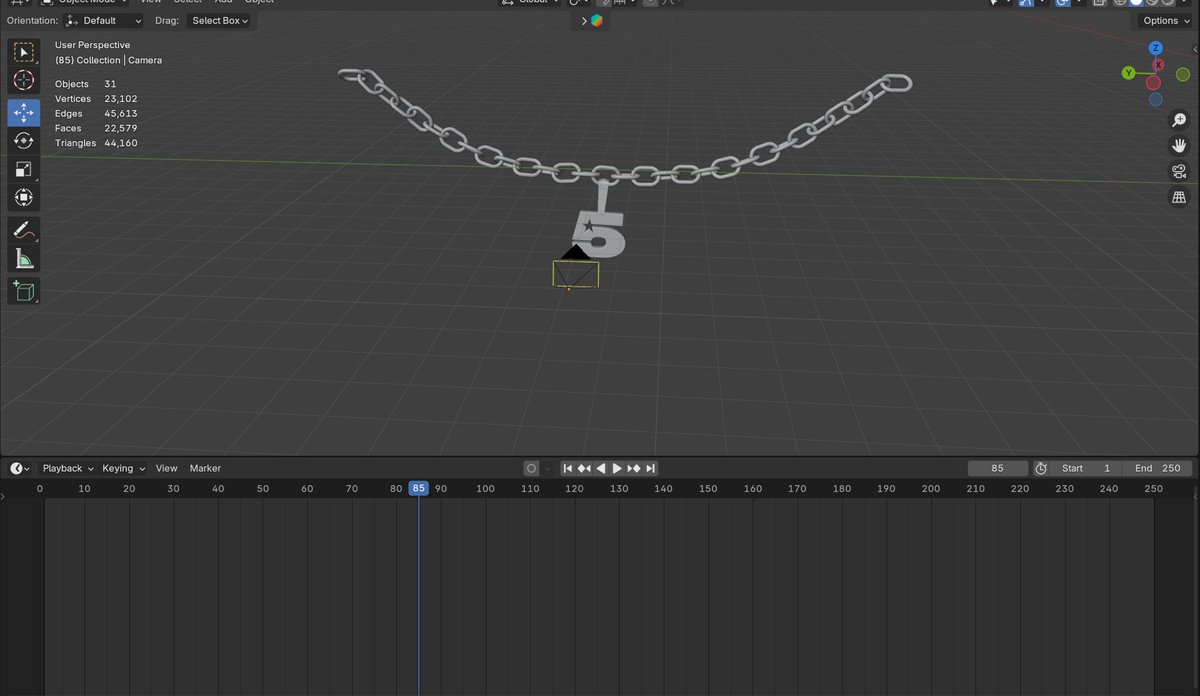Open the timeline editor type dropdown
Image resolution: width=1200 pixels, height=696 pixels.
coord(20,468)
